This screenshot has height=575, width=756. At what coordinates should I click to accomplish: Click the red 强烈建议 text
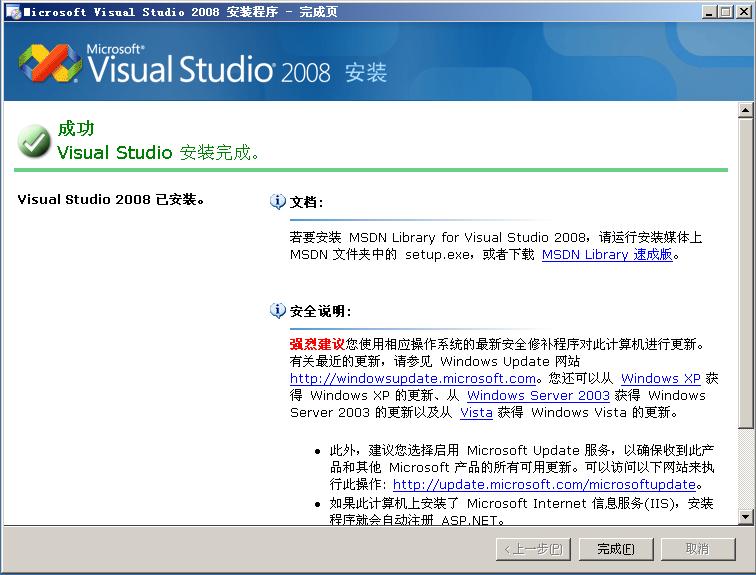click(317, 344)
